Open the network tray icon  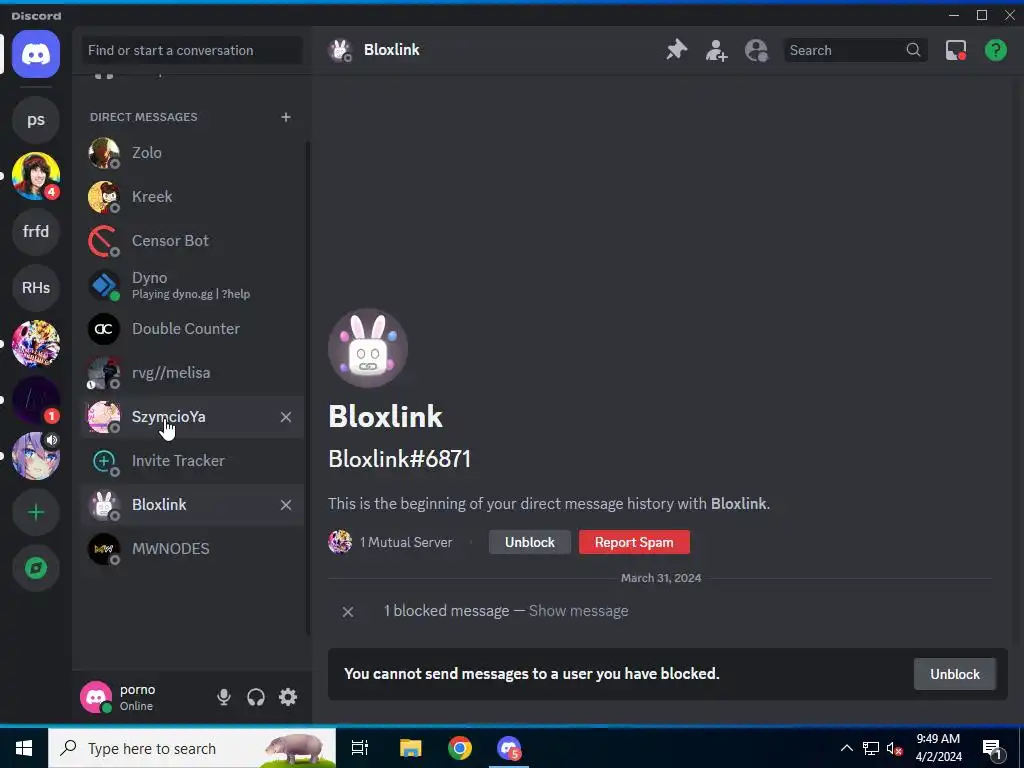tap(871, 748)
